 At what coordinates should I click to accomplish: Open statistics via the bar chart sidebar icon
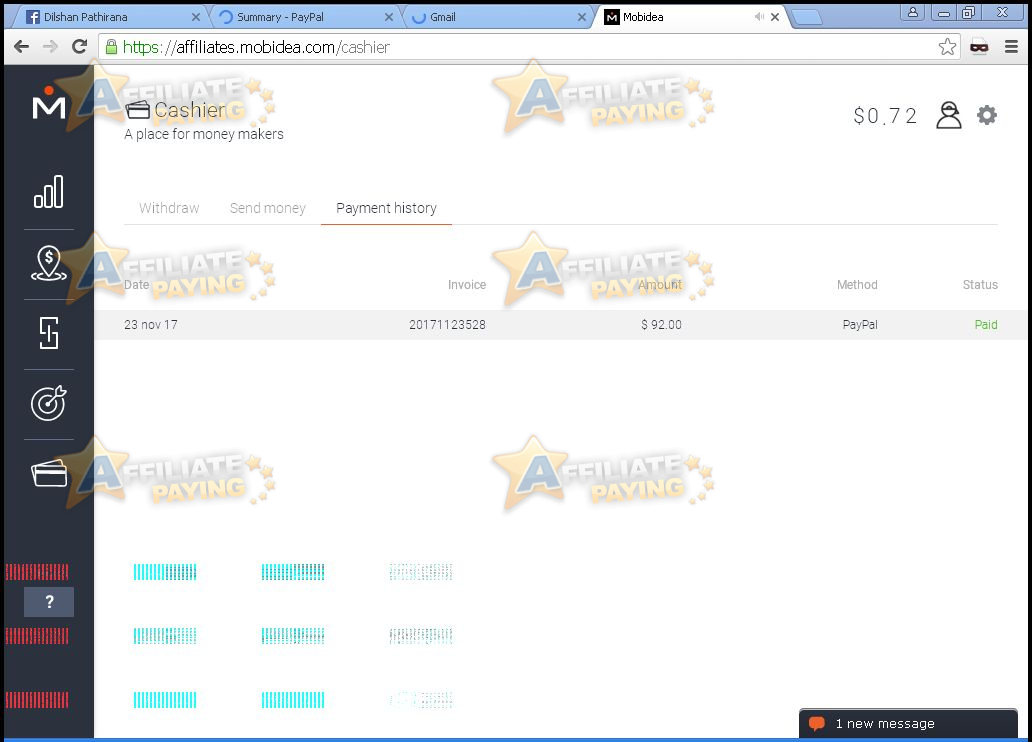click(x=48, y=190)
